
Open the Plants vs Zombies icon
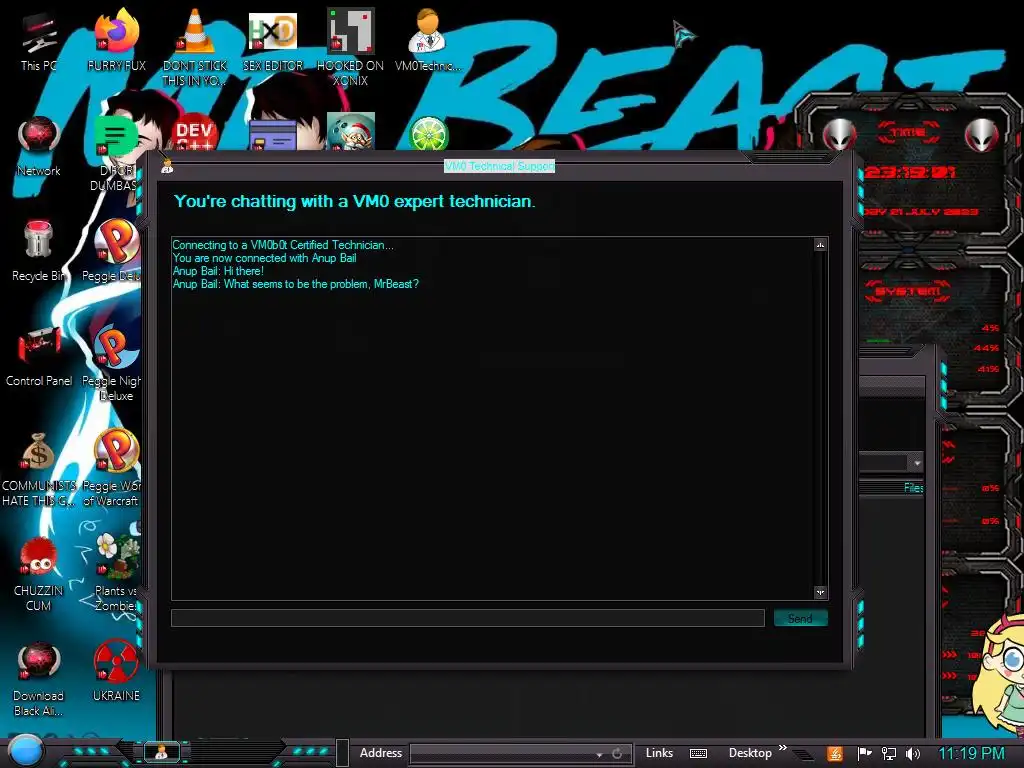pyautogui.click(x=118, y=573)
